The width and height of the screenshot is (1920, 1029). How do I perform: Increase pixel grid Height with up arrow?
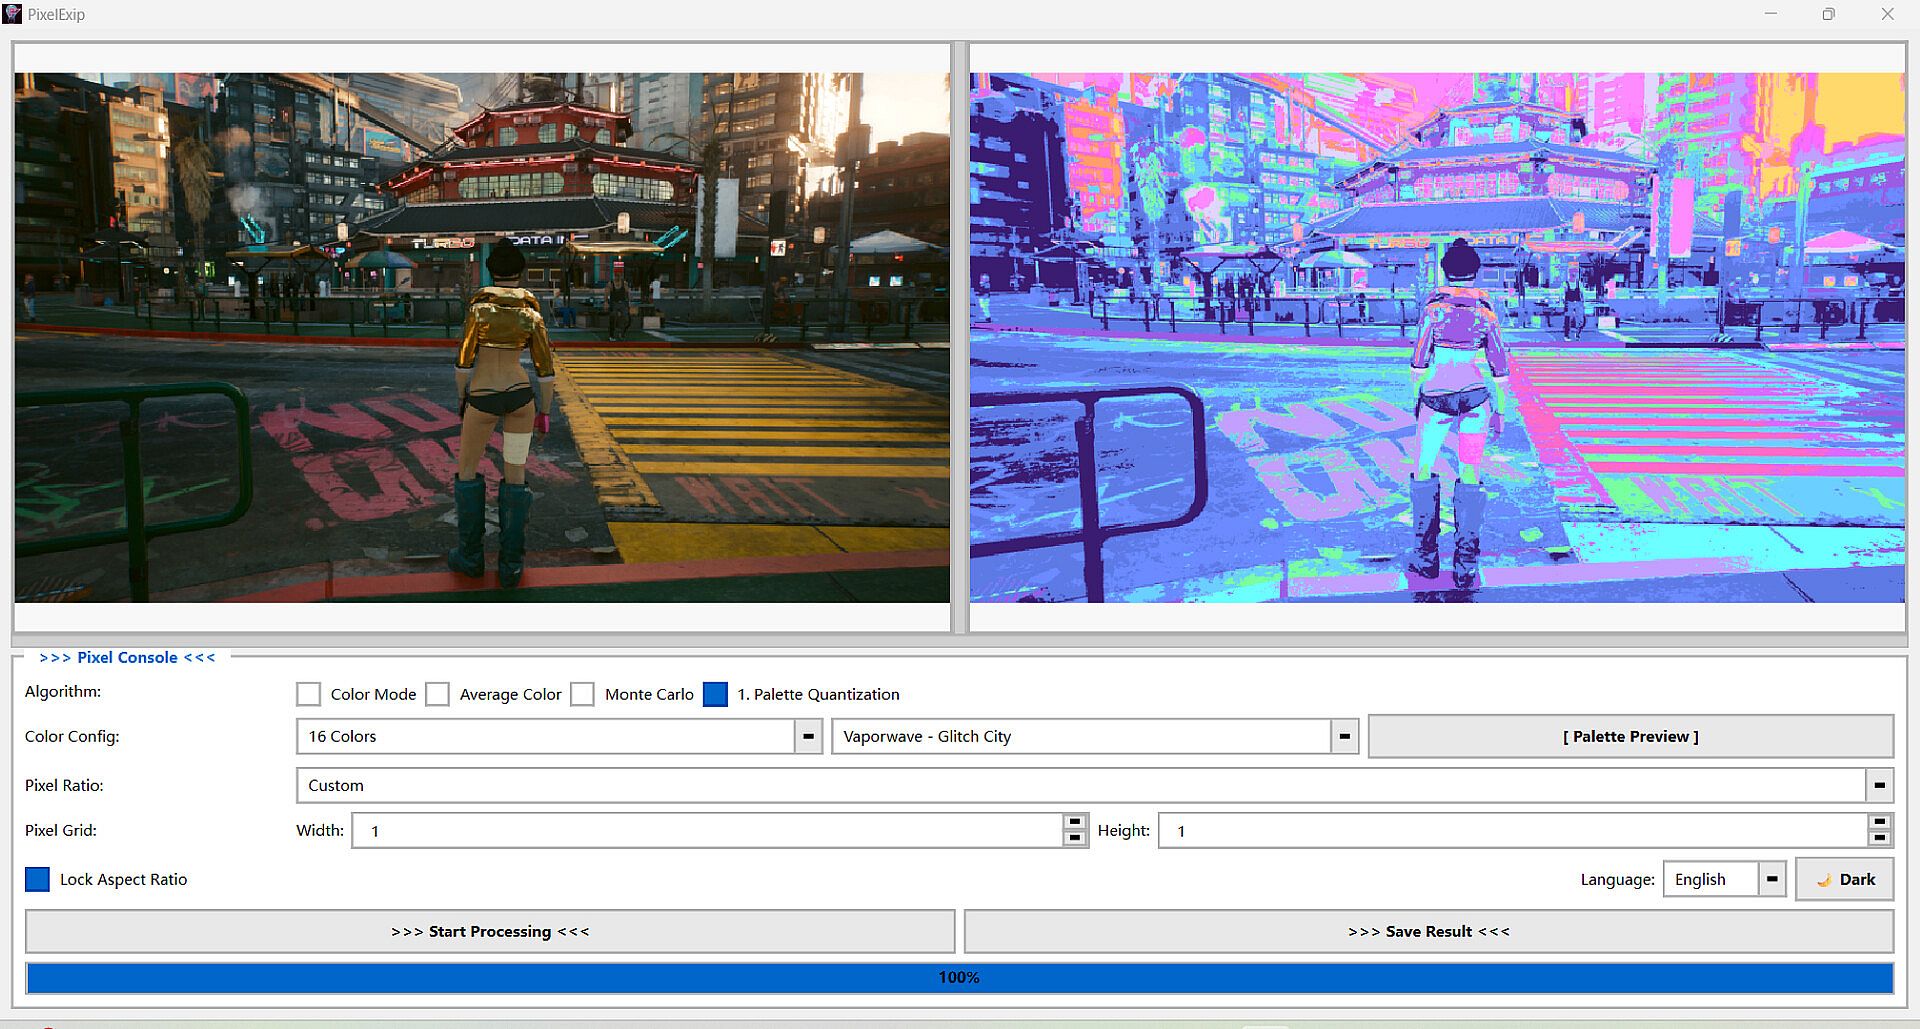click(x=1879, y=822)
